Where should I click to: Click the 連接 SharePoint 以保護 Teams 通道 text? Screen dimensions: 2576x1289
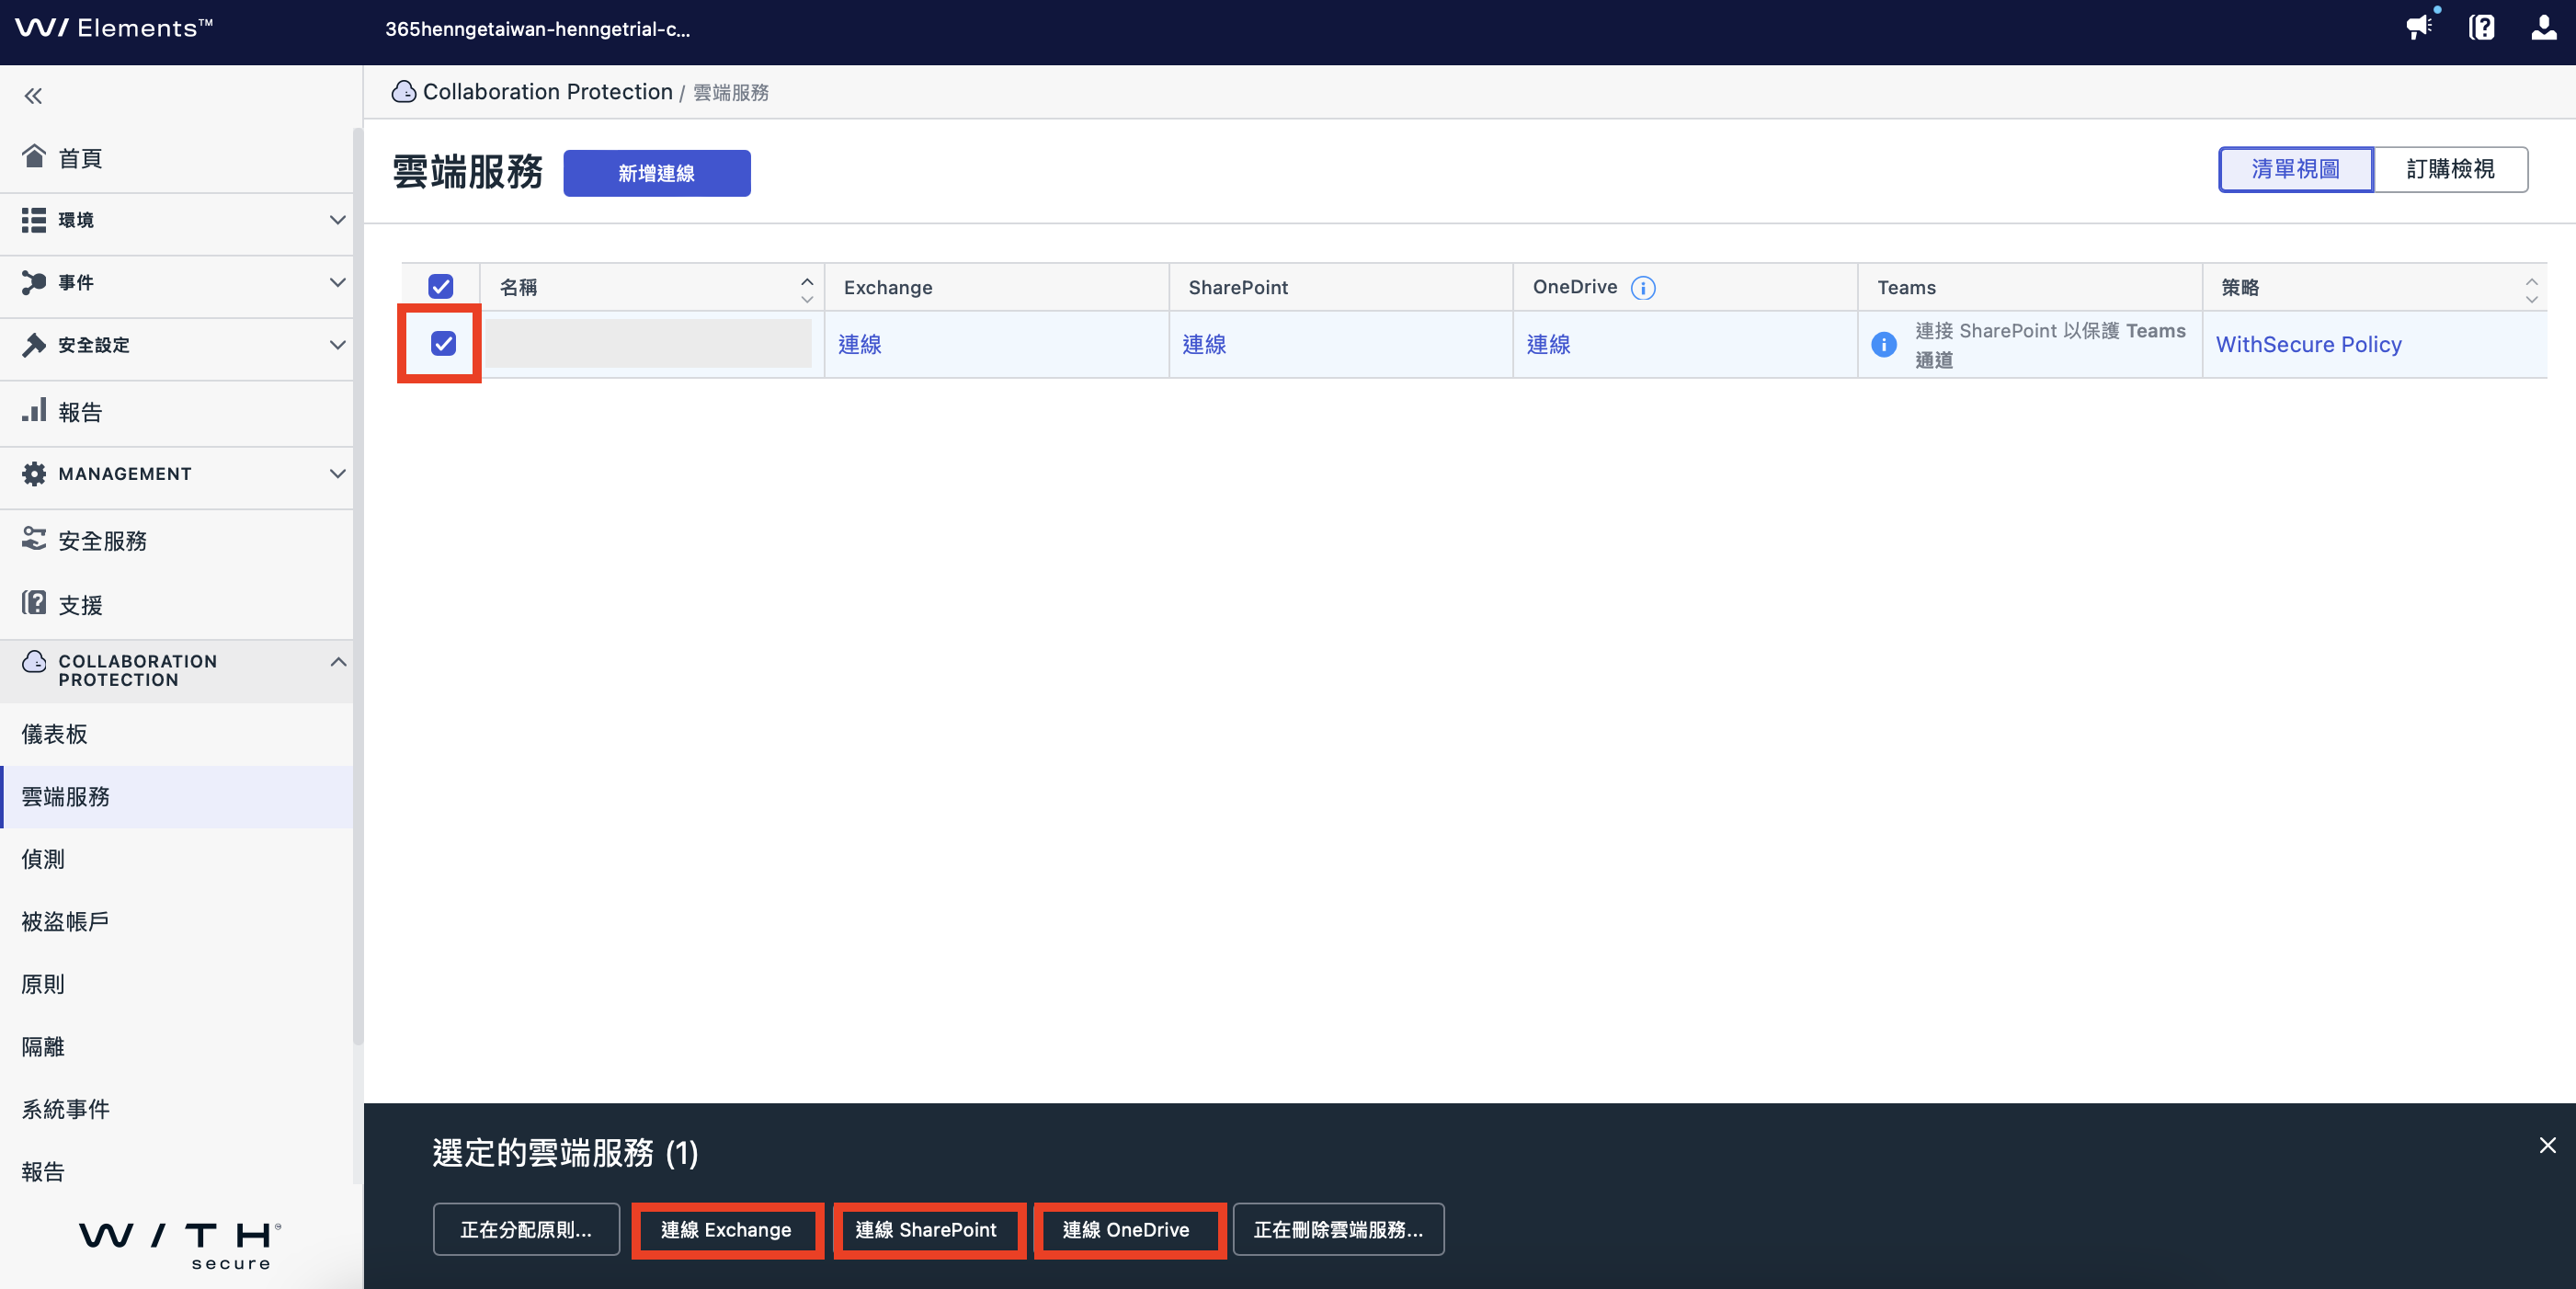pyautogui.click(x=2050, y=345)
